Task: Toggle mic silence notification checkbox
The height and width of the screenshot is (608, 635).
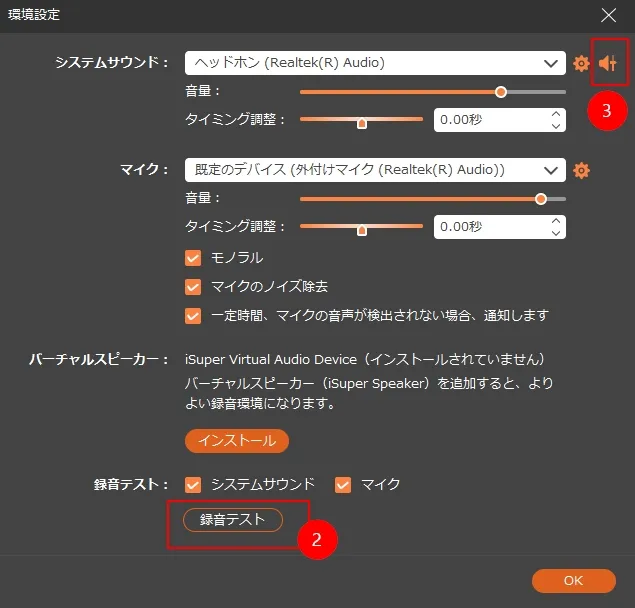Action: pos(193,316)
